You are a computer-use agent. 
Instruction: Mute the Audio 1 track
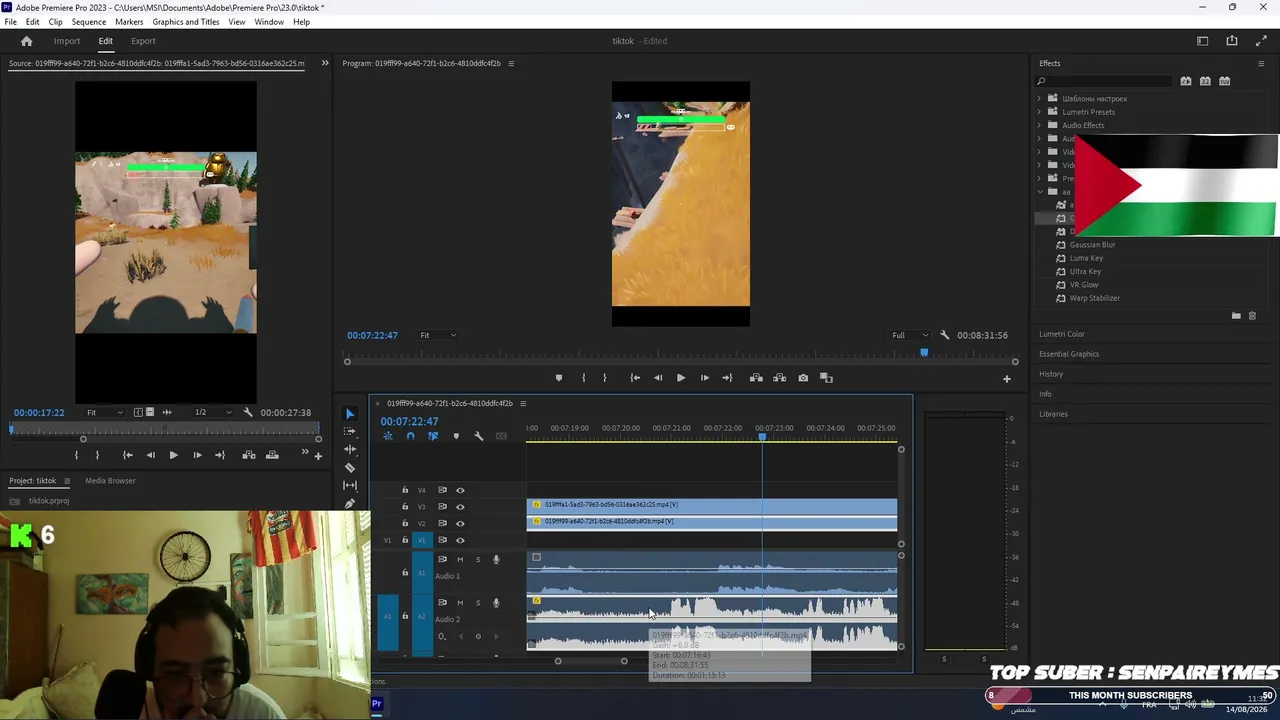460,560
